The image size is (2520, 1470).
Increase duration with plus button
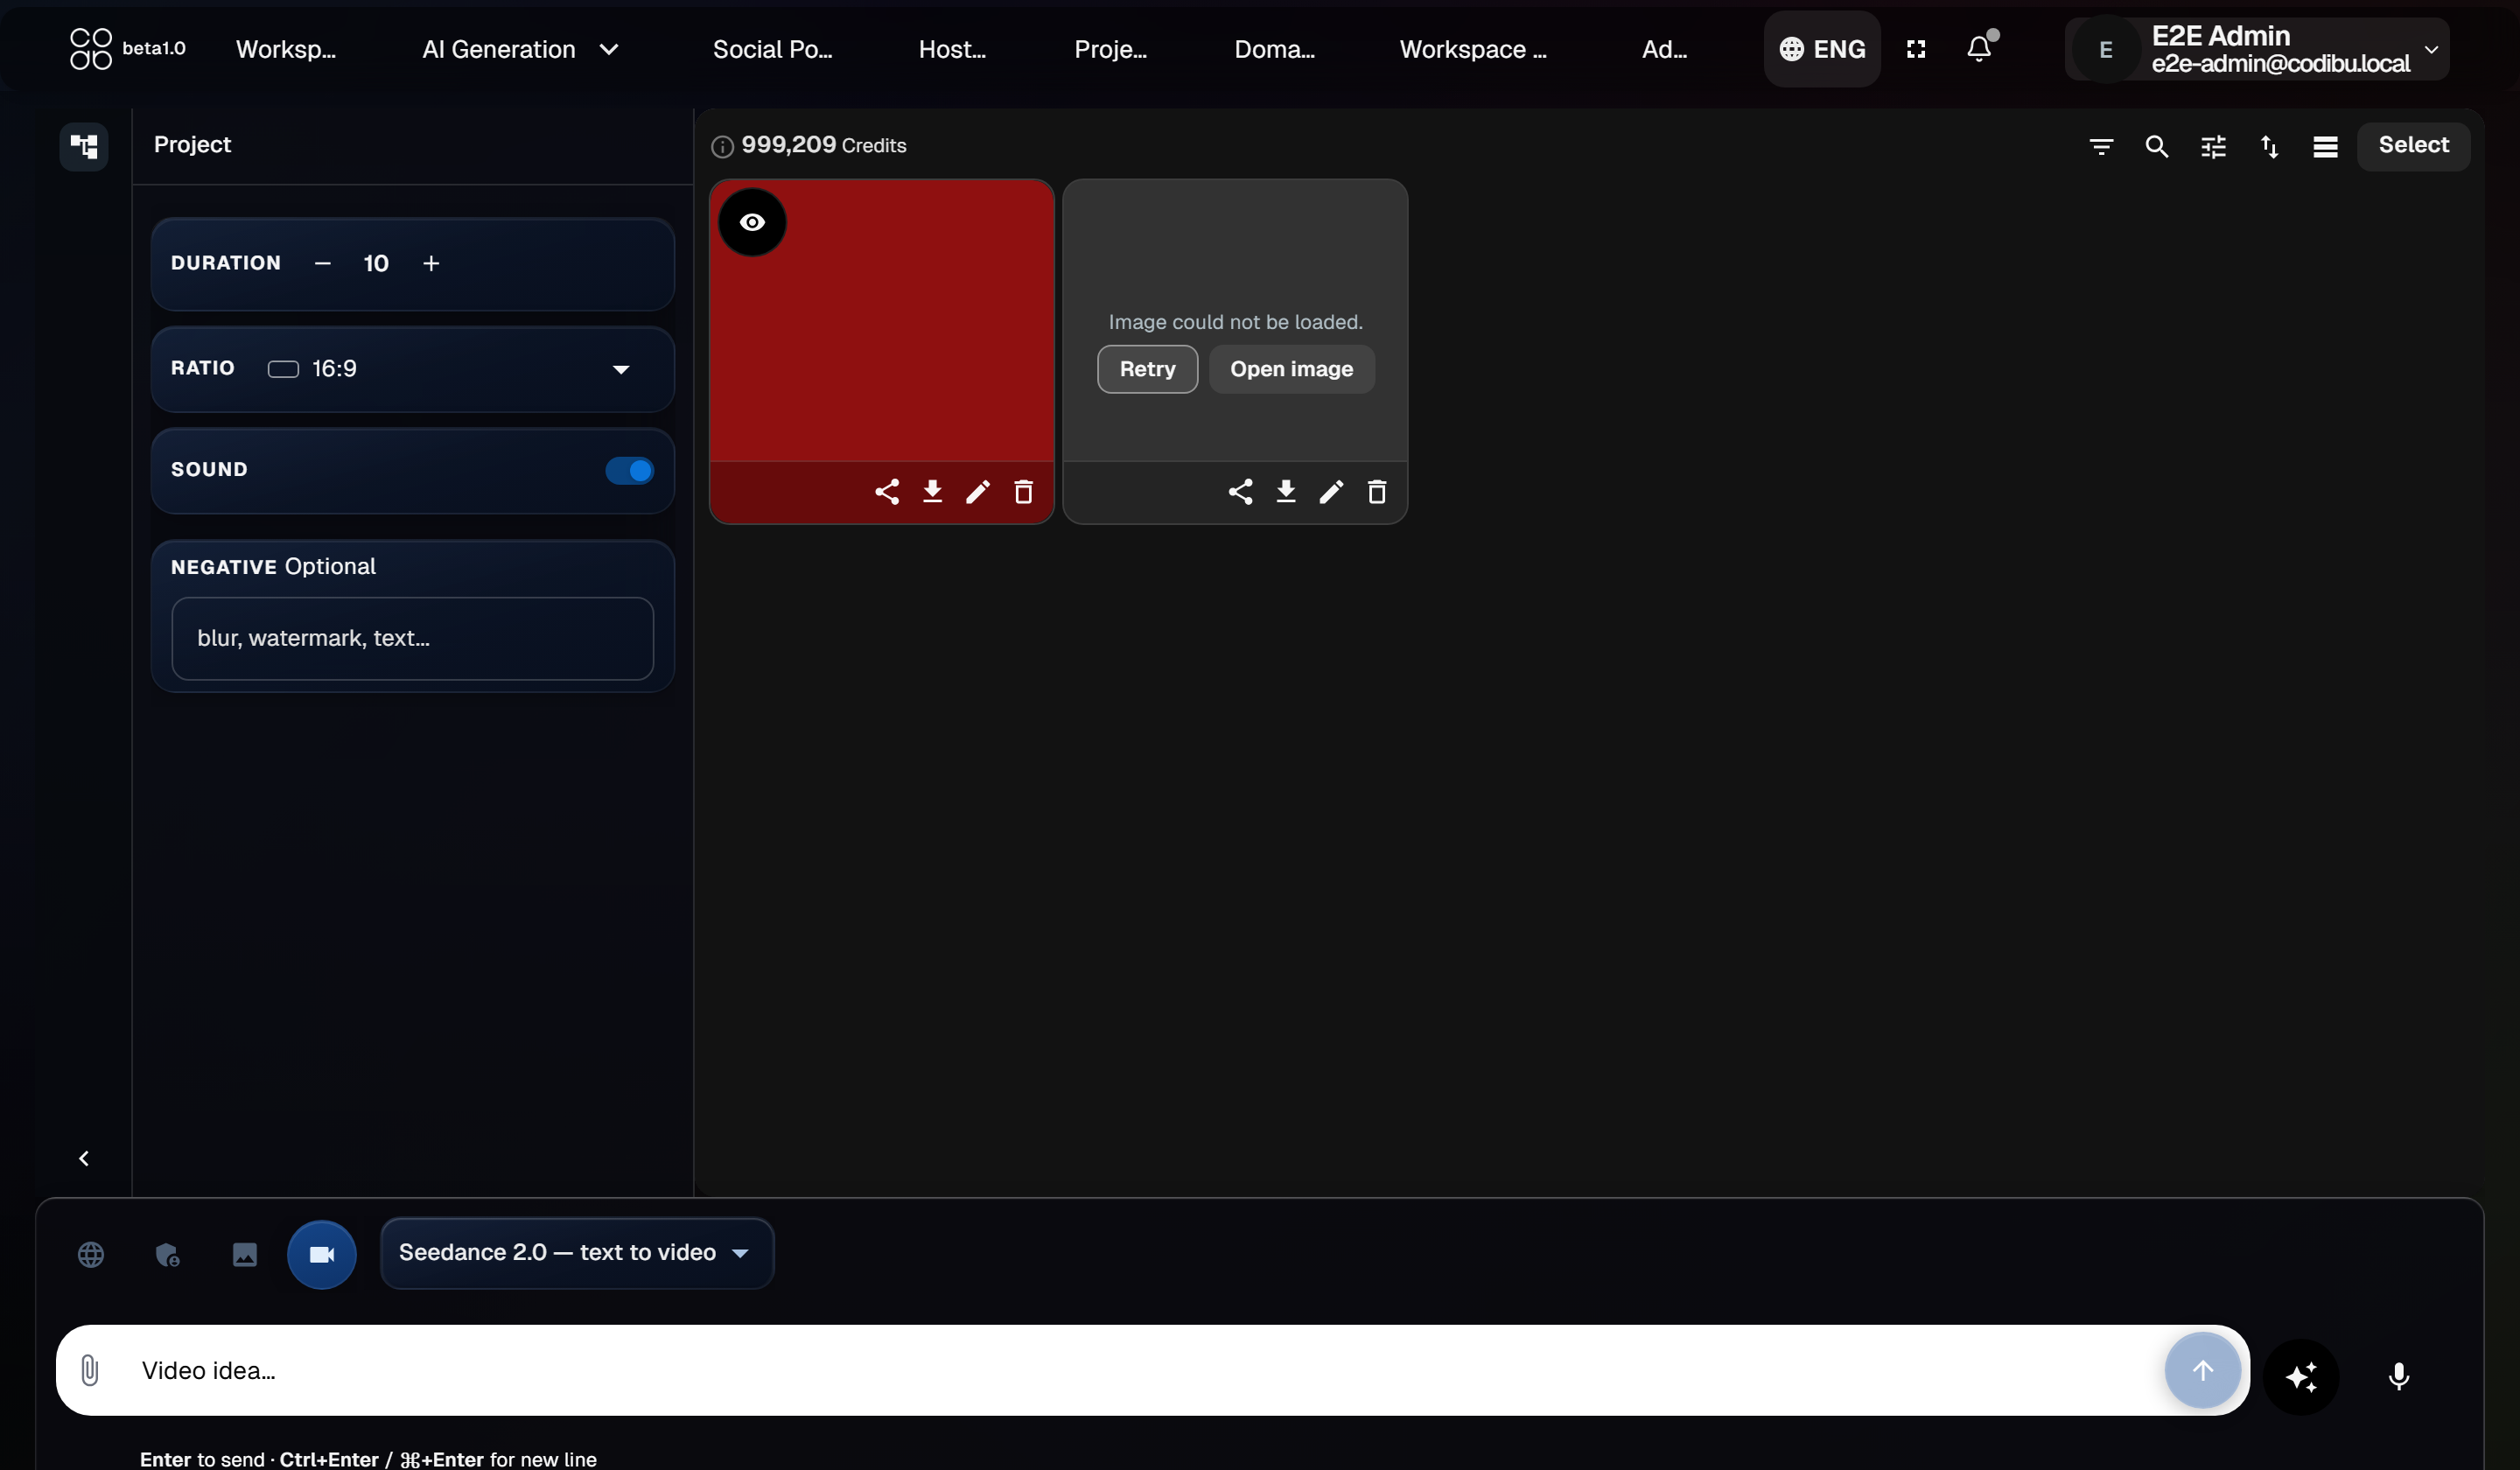click(431, 263)
